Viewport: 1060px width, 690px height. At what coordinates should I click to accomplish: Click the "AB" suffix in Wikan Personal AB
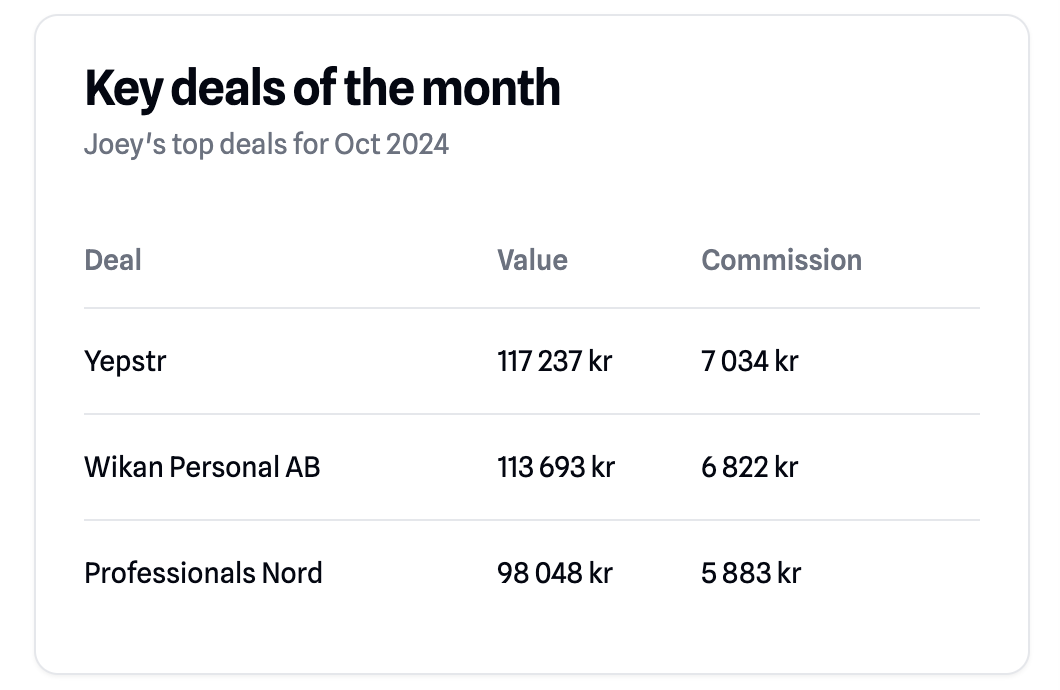tap(303, 467)
